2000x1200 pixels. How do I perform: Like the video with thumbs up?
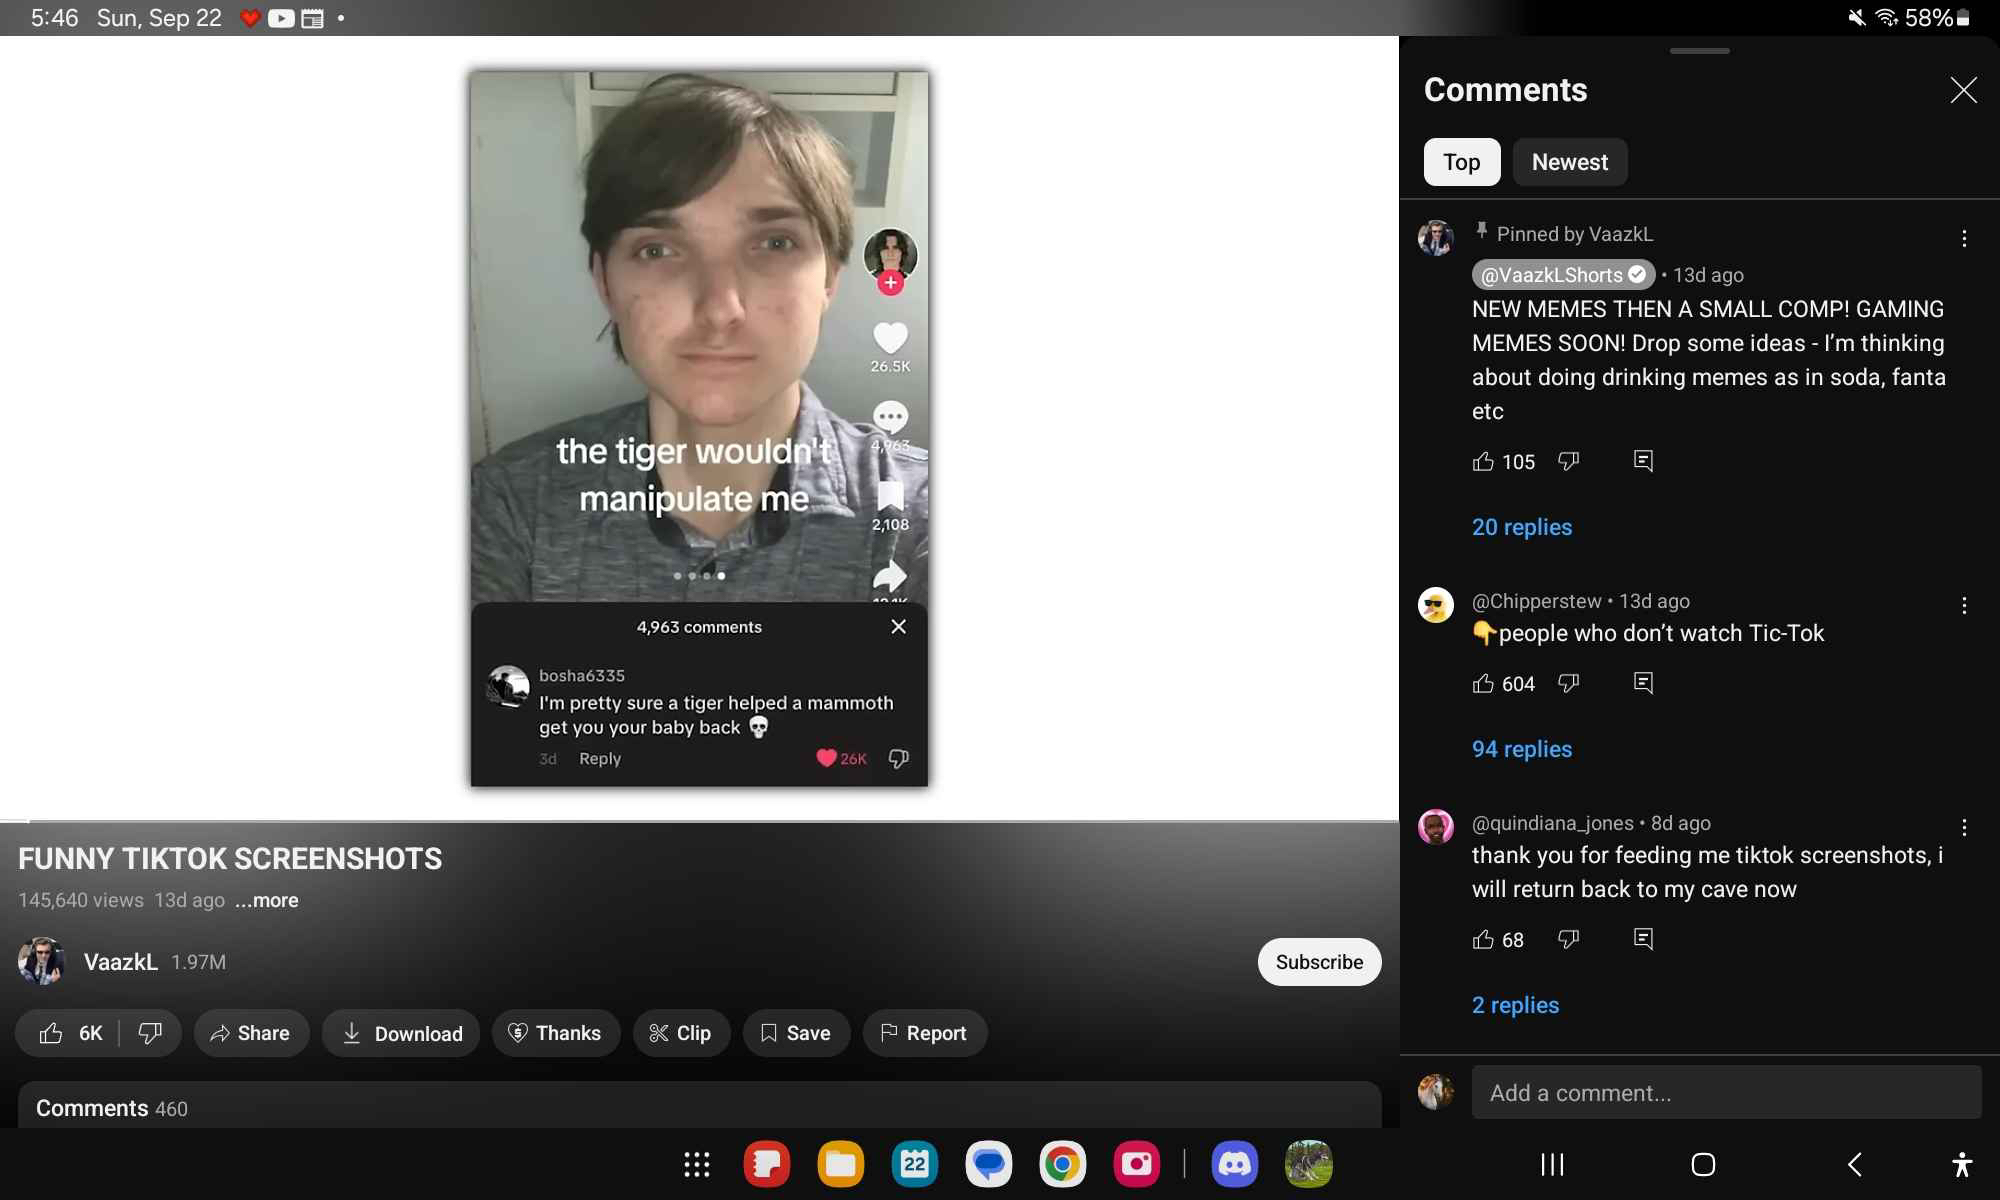coord(67,1033)
